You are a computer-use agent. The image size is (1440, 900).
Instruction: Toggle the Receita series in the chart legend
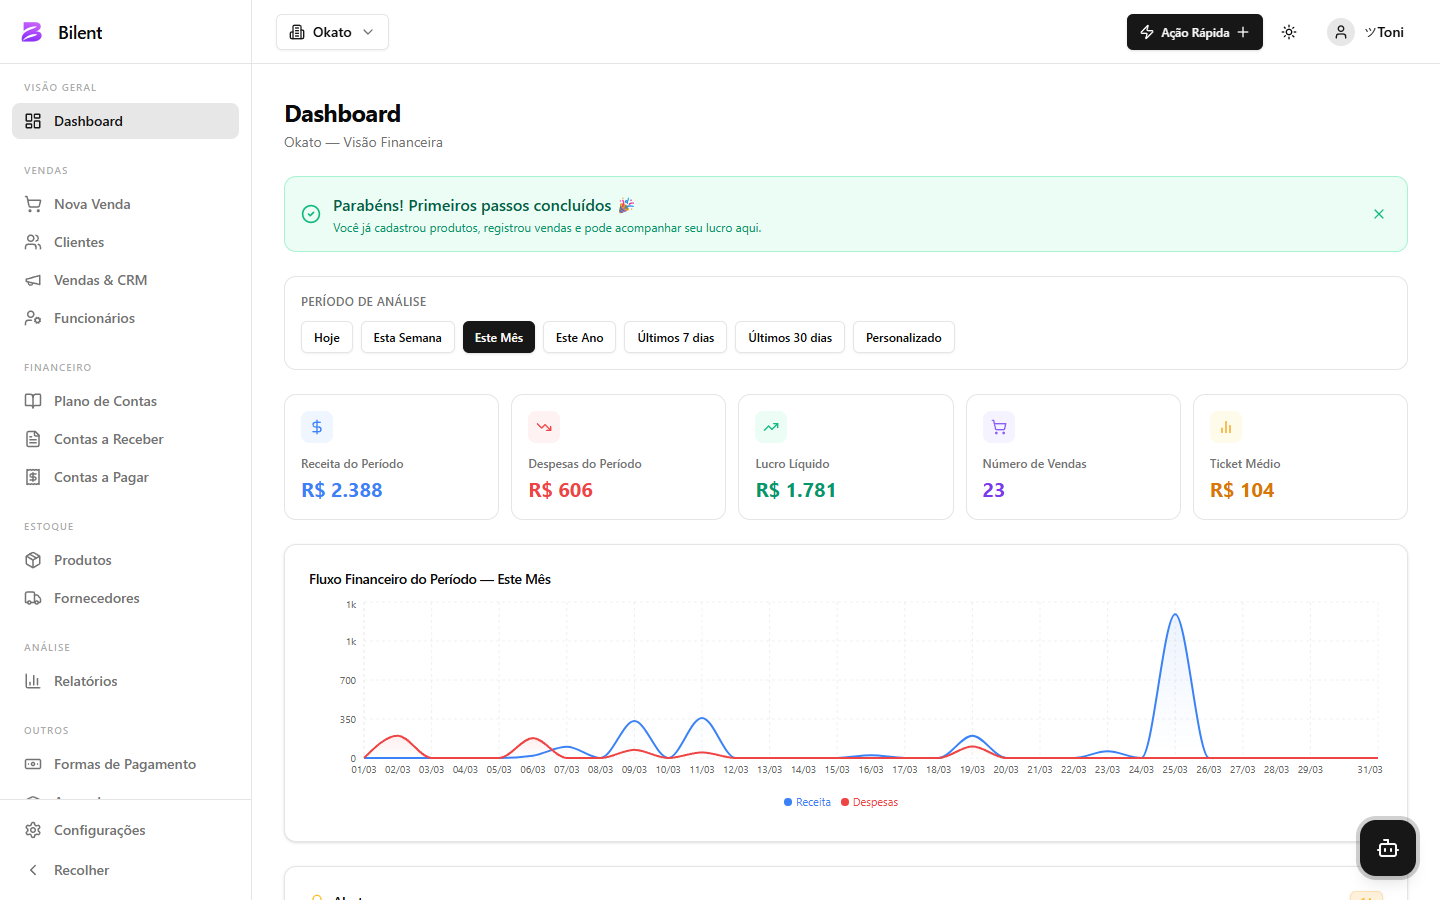click(x=807, y=801)
